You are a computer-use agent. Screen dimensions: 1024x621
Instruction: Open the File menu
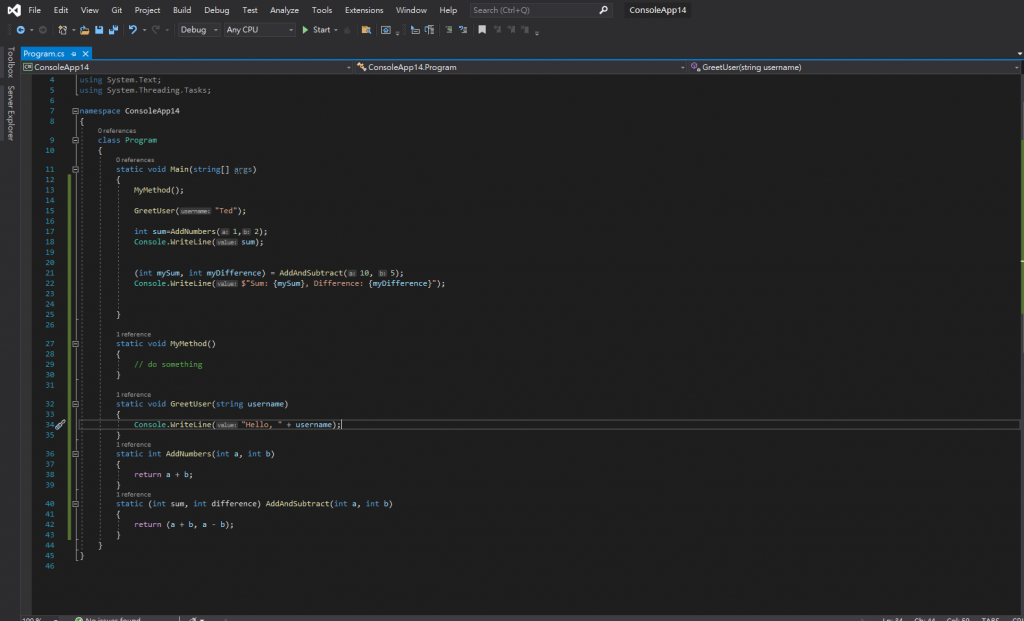[x=35, y=10]
